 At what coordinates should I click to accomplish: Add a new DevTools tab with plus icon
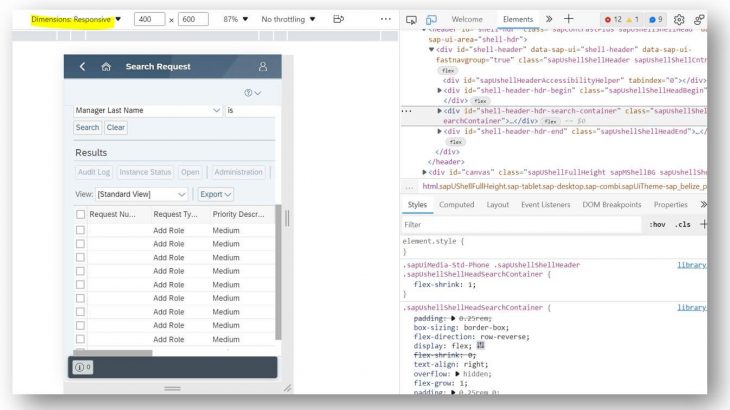569,19
